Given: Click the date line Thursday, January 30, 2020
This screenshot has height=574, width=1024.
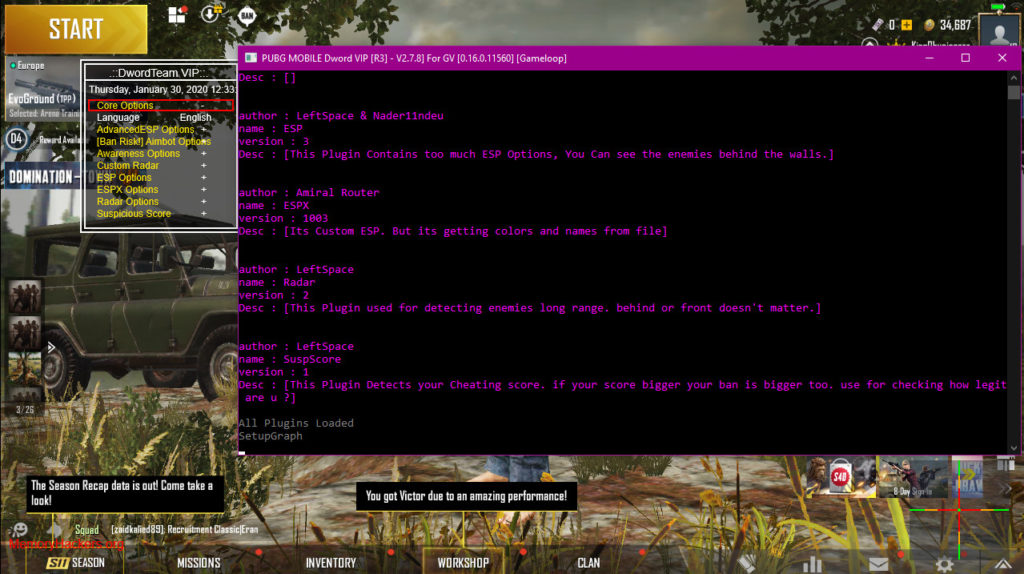Looking at the screenshot, I should [162, 89].
